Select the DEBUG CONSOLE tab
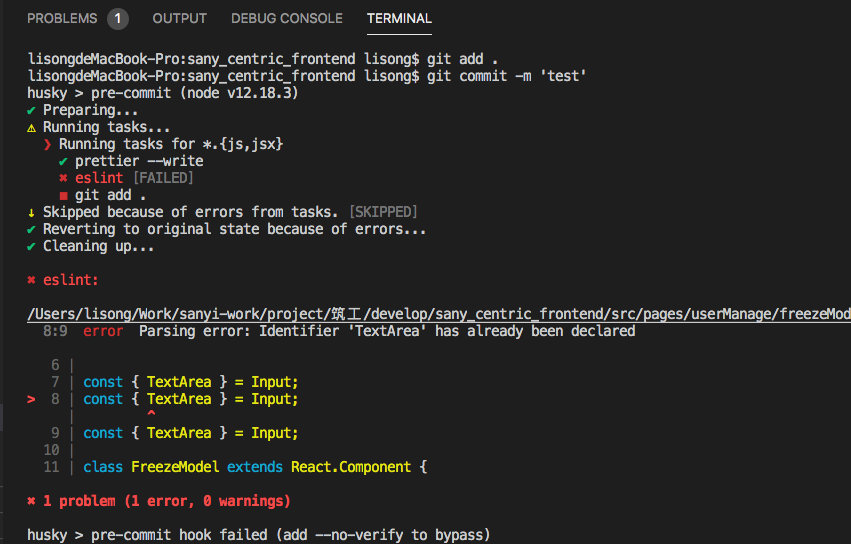The width and height of the screenshot is (851, 544). click(x=287, y=18)
